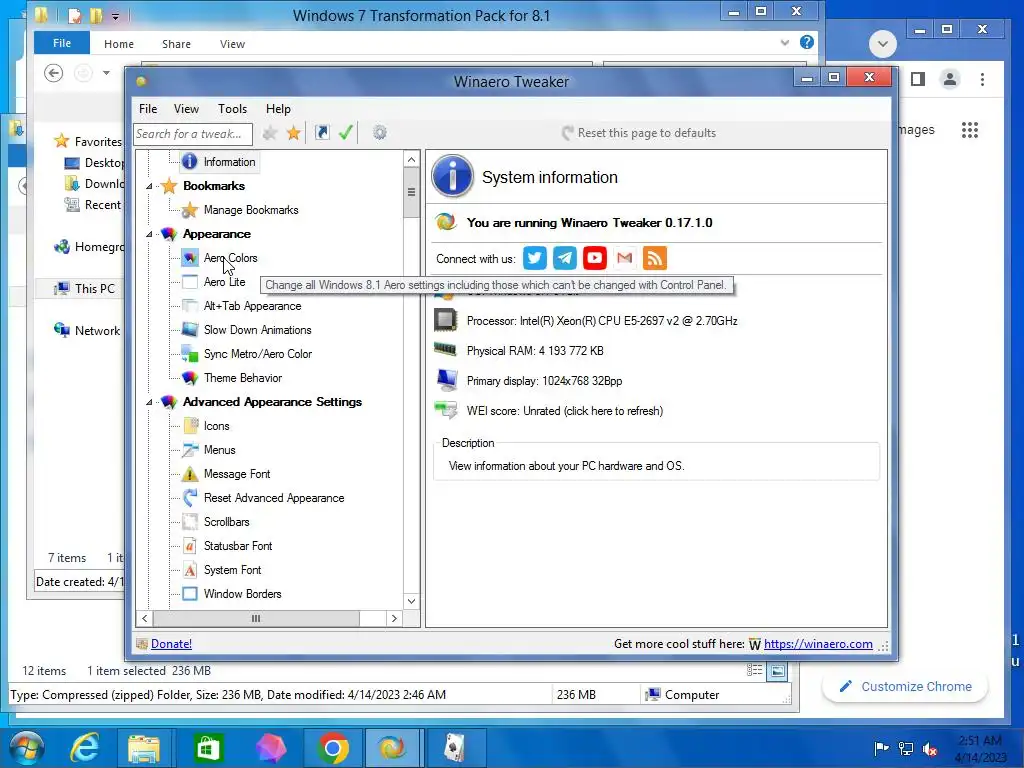Screen dimensions: 1024x768
Task: Open the Tools menu
Action: coord(232,109)
